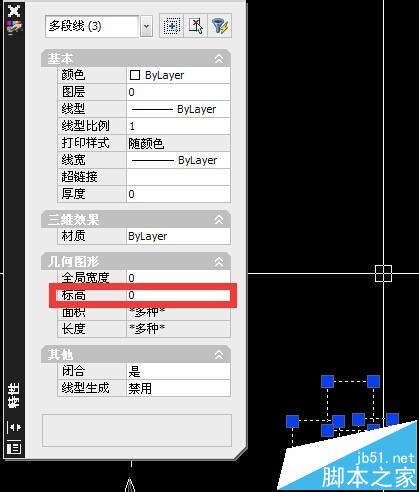Click the palette icon below the close button
This screenshot has height=492, width=419.
14,27
